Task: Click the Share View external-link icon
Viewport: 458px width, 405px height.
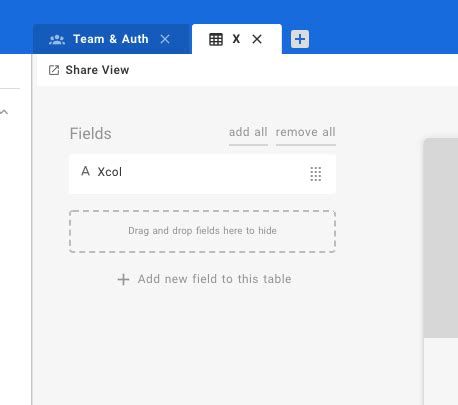Action: [54, 70]
